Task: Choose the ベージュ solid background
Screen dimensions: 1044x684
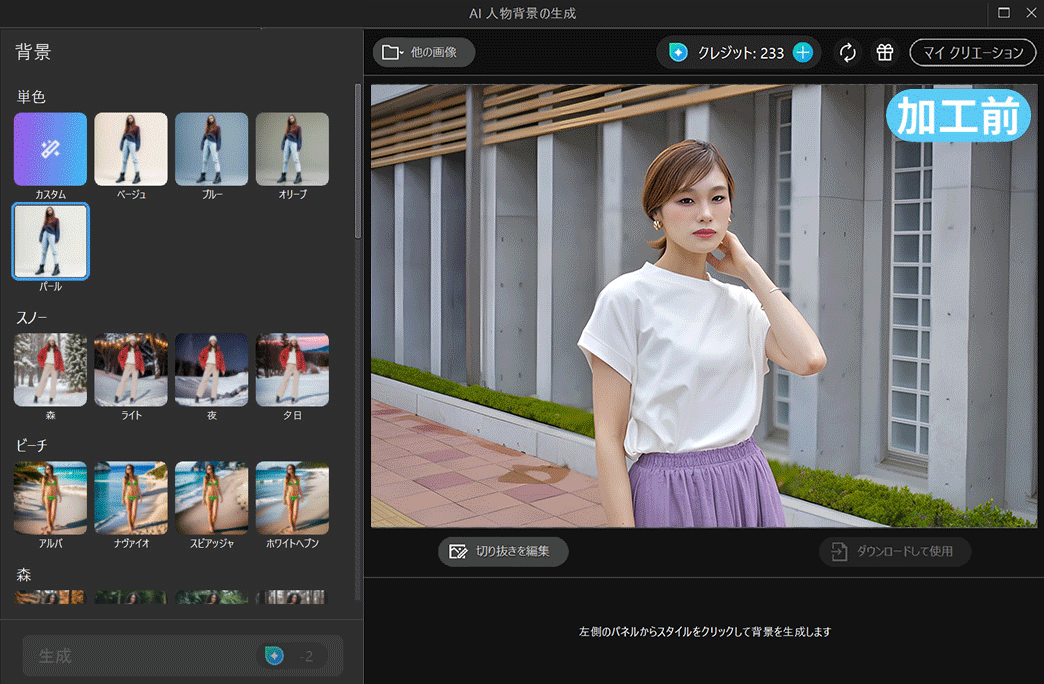Action: click(x=131, y=148)
